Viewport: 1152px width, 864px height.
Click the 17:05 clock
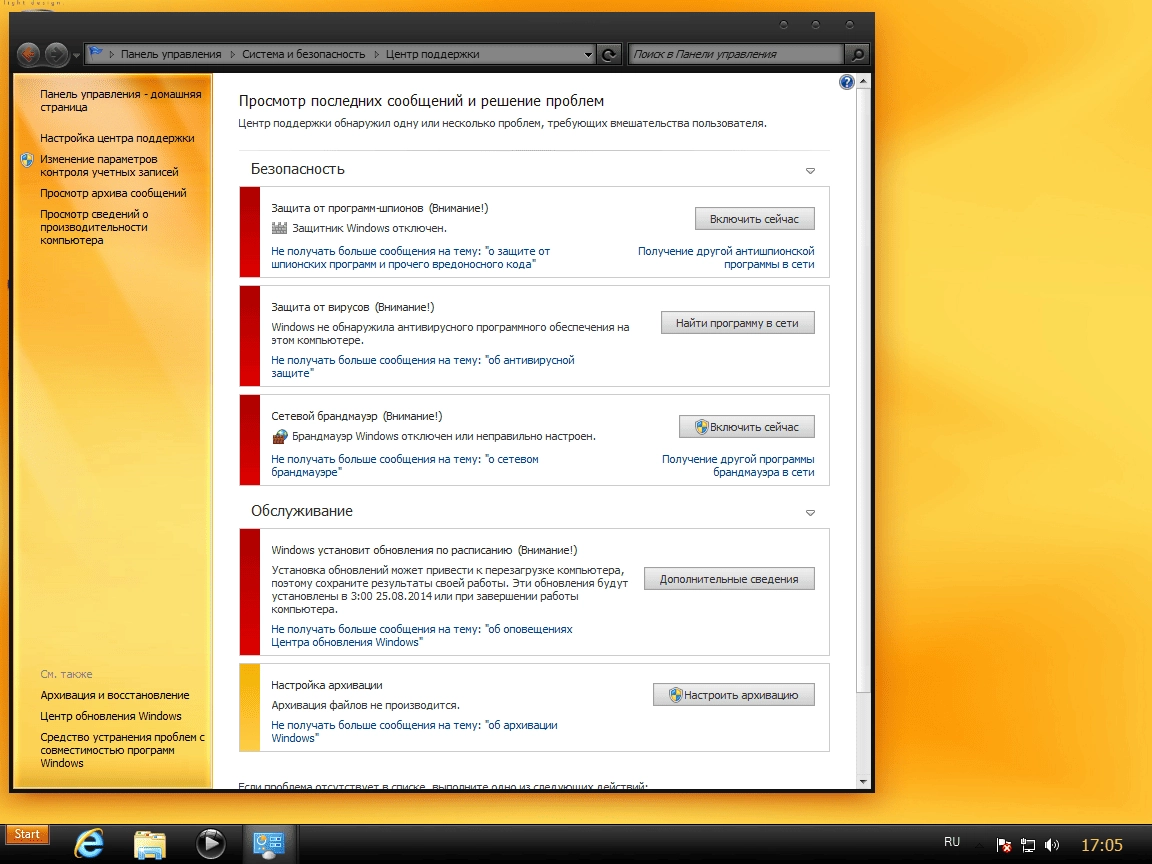click(x=1102, y=846)
